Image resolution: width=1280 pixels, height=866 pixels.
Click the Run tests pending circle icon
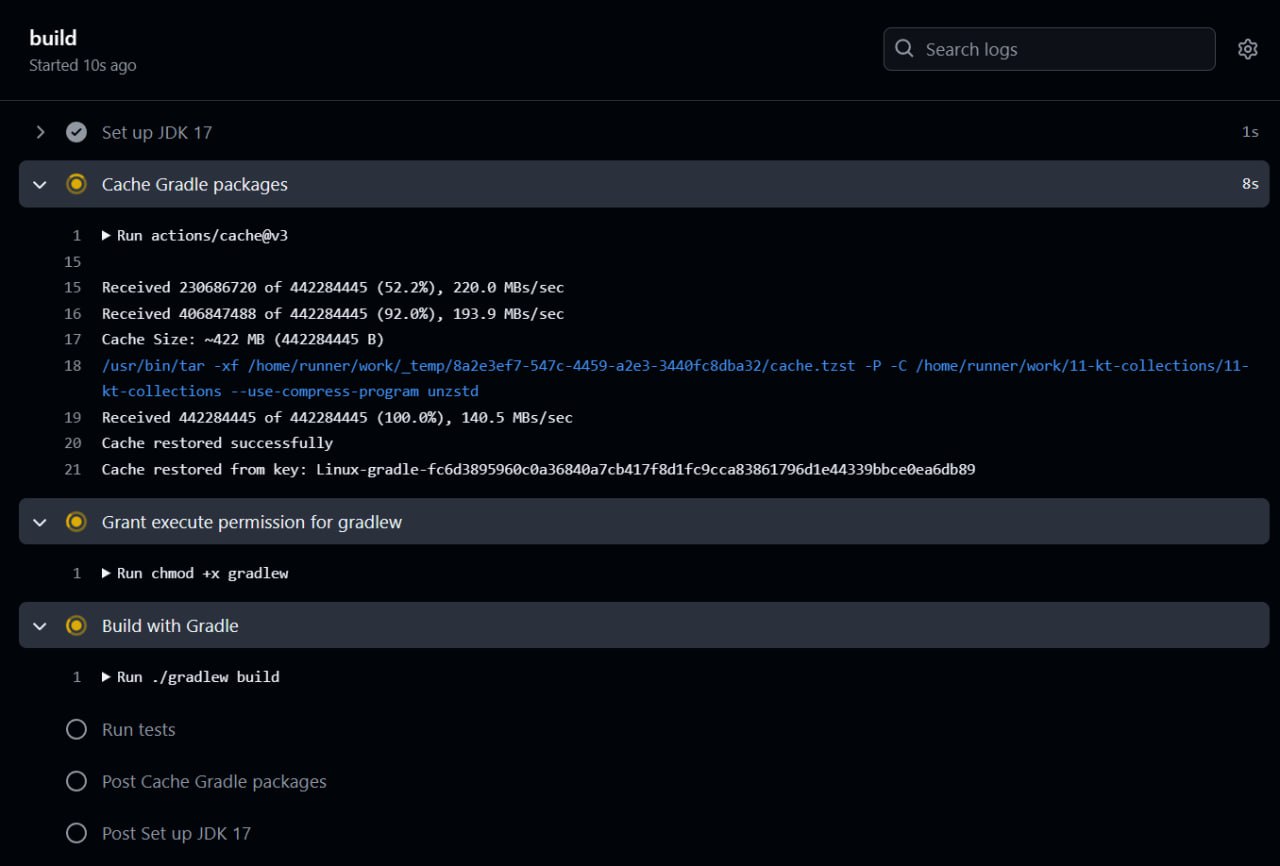pyautogui.click(x=76, y=730)
